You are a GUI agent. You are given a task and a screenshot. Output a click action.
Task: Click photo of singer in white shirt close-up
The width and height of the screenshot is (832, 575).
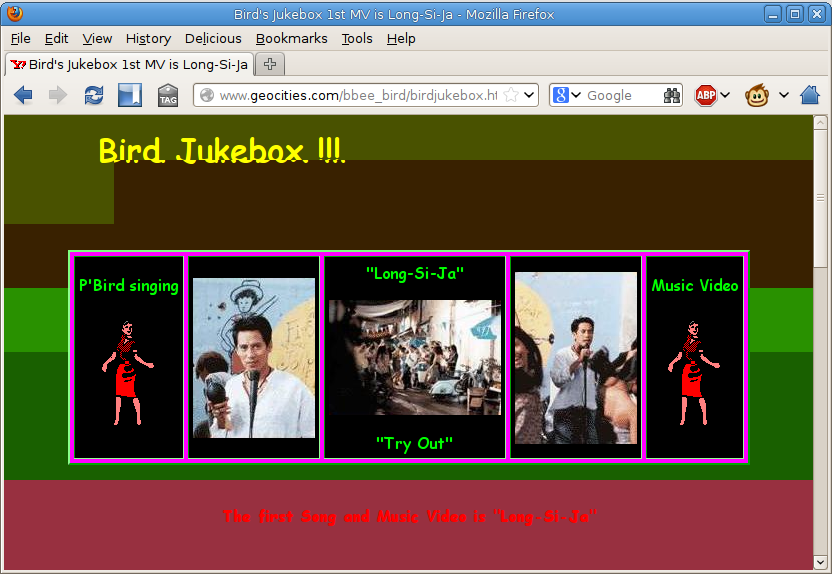[254, 358]
